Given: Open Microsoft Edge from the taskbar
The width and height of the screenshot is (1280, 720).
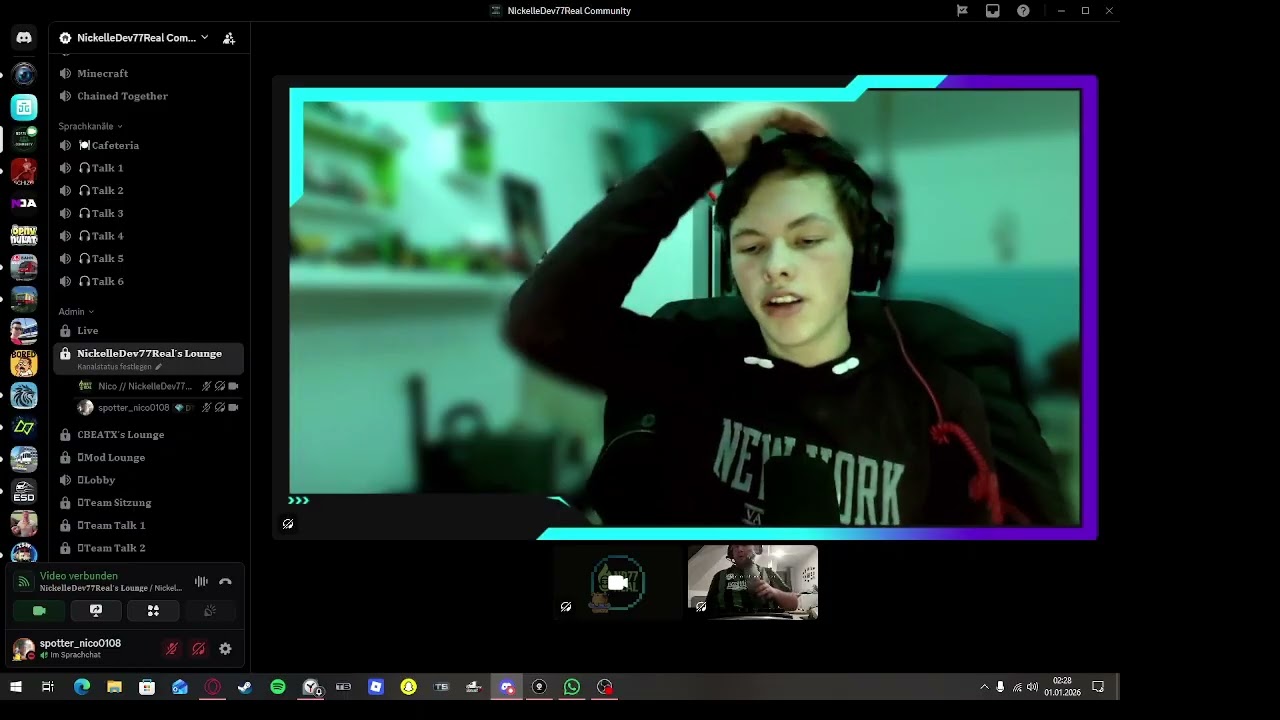Looking at the screenshot, I should 82,687.
